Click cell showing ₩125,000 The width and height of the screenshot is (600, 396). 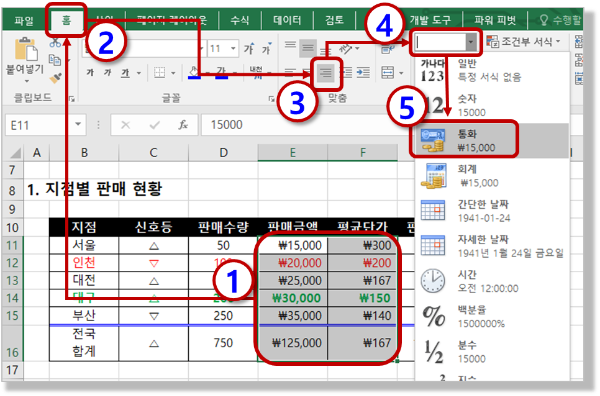293,343
